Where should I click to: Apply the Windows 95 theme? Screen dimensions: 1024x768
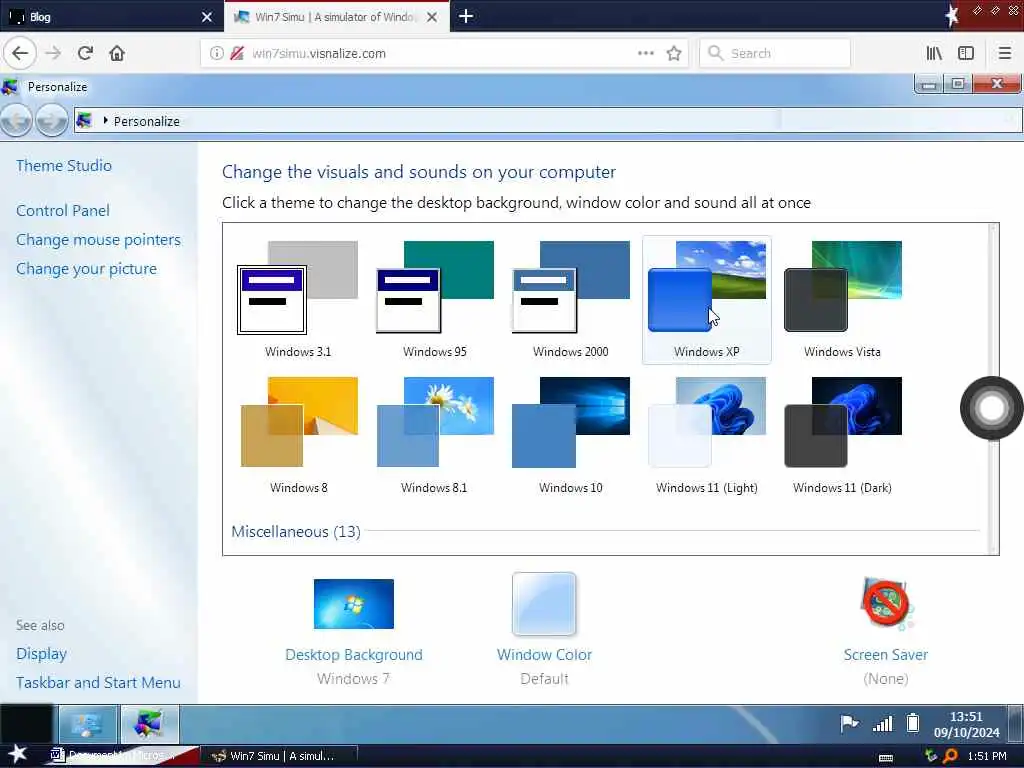pyautogui.click(x=434, y=299)
